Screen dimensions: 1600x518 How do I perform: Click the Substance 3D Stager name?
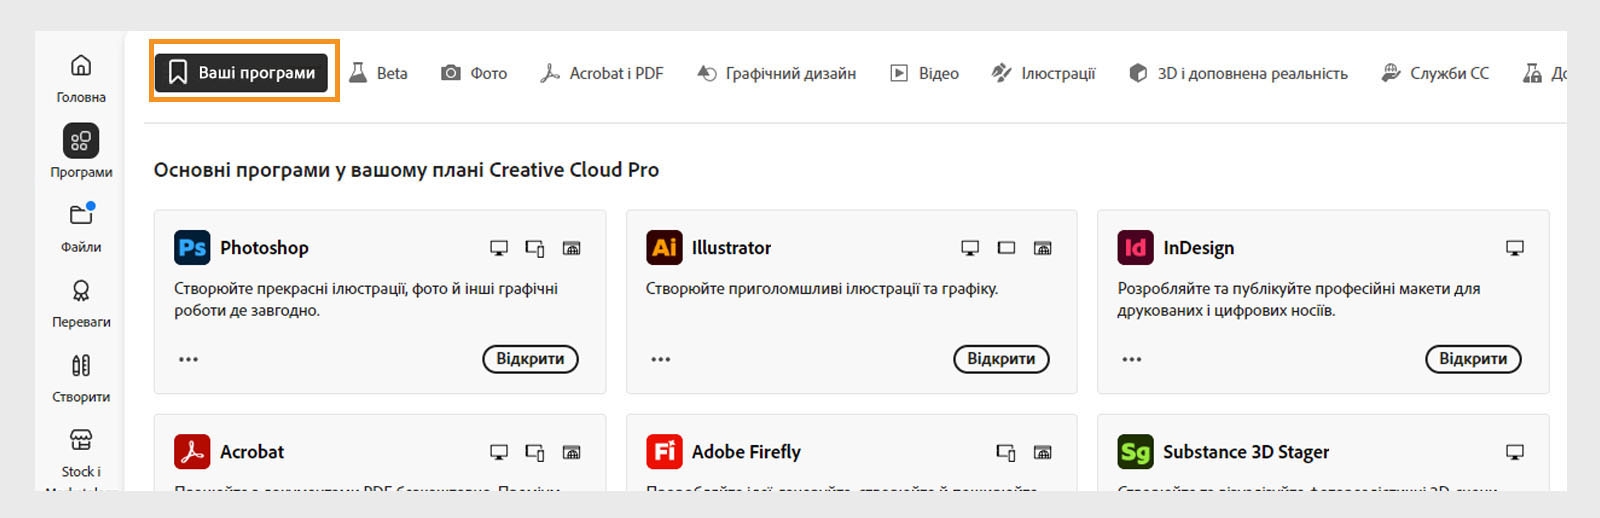[1246, 452]
